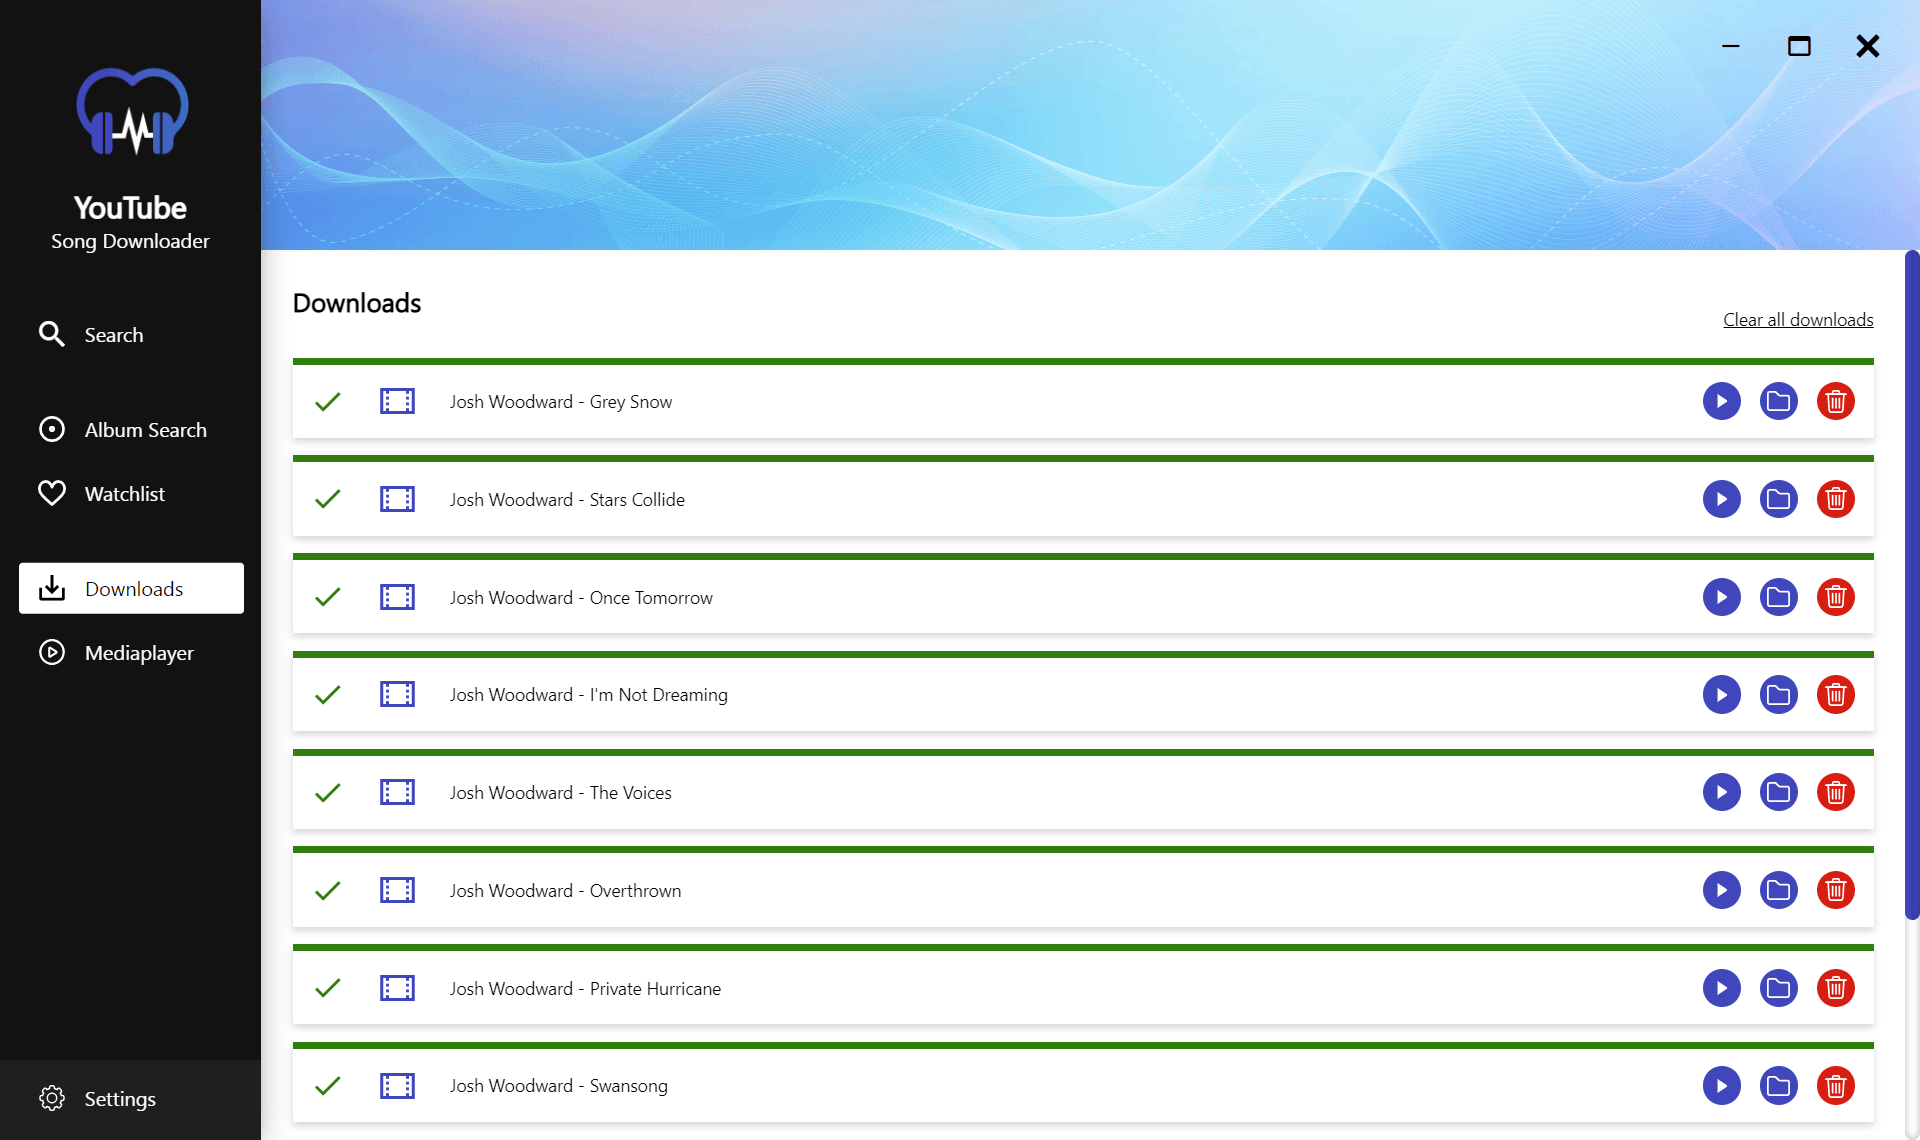Click the video icon for Private Hurricane
This screenshot has height=1140, width=1920.
397,988
